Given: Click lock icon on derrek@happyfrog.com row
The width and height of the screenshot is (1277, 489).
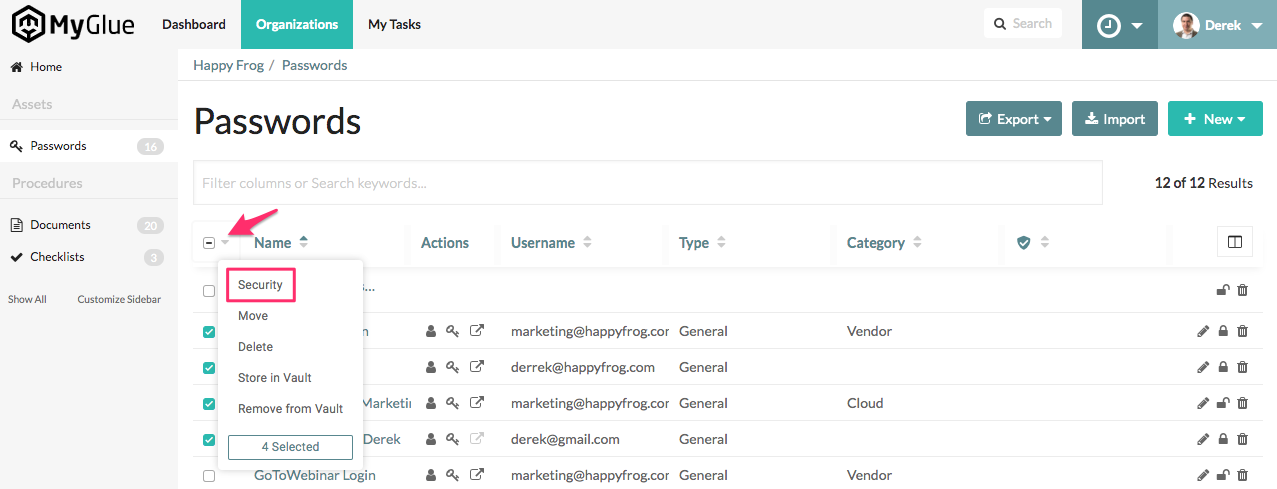Looking at the screenshot, I should tap(1222, 367).
